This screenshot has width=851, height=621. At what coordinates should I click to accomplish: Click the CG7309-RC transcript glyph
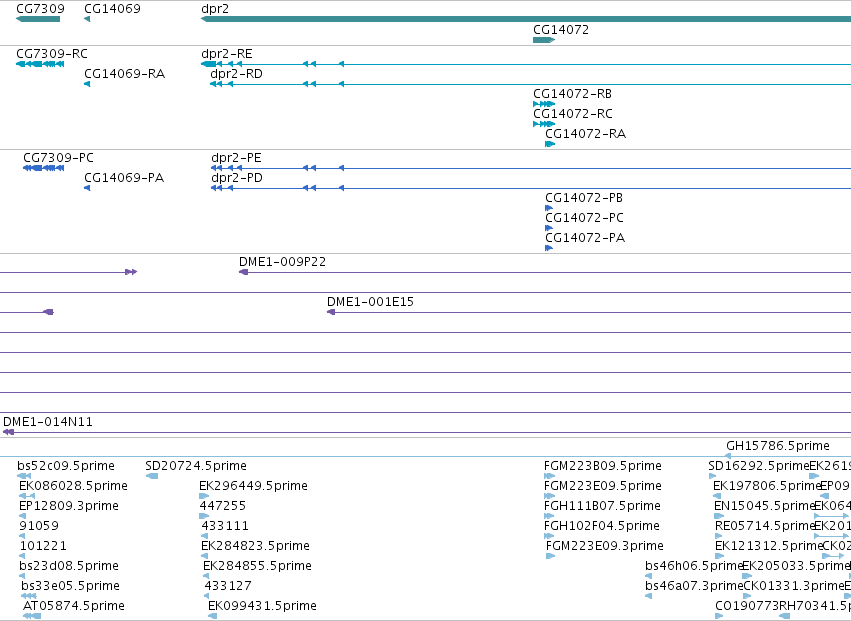click(x=40, y=64)
